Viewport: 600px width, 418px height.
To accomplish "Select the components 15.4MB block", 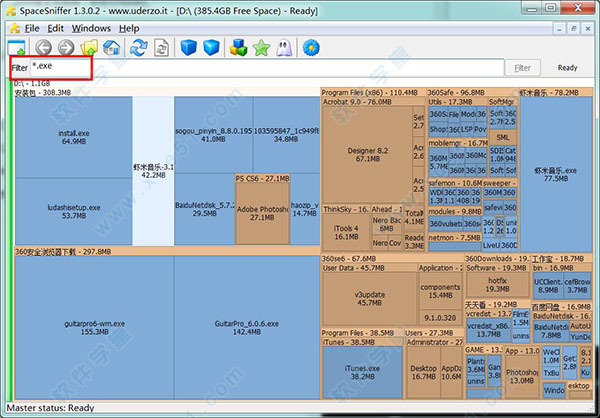I will pos(440,291).
